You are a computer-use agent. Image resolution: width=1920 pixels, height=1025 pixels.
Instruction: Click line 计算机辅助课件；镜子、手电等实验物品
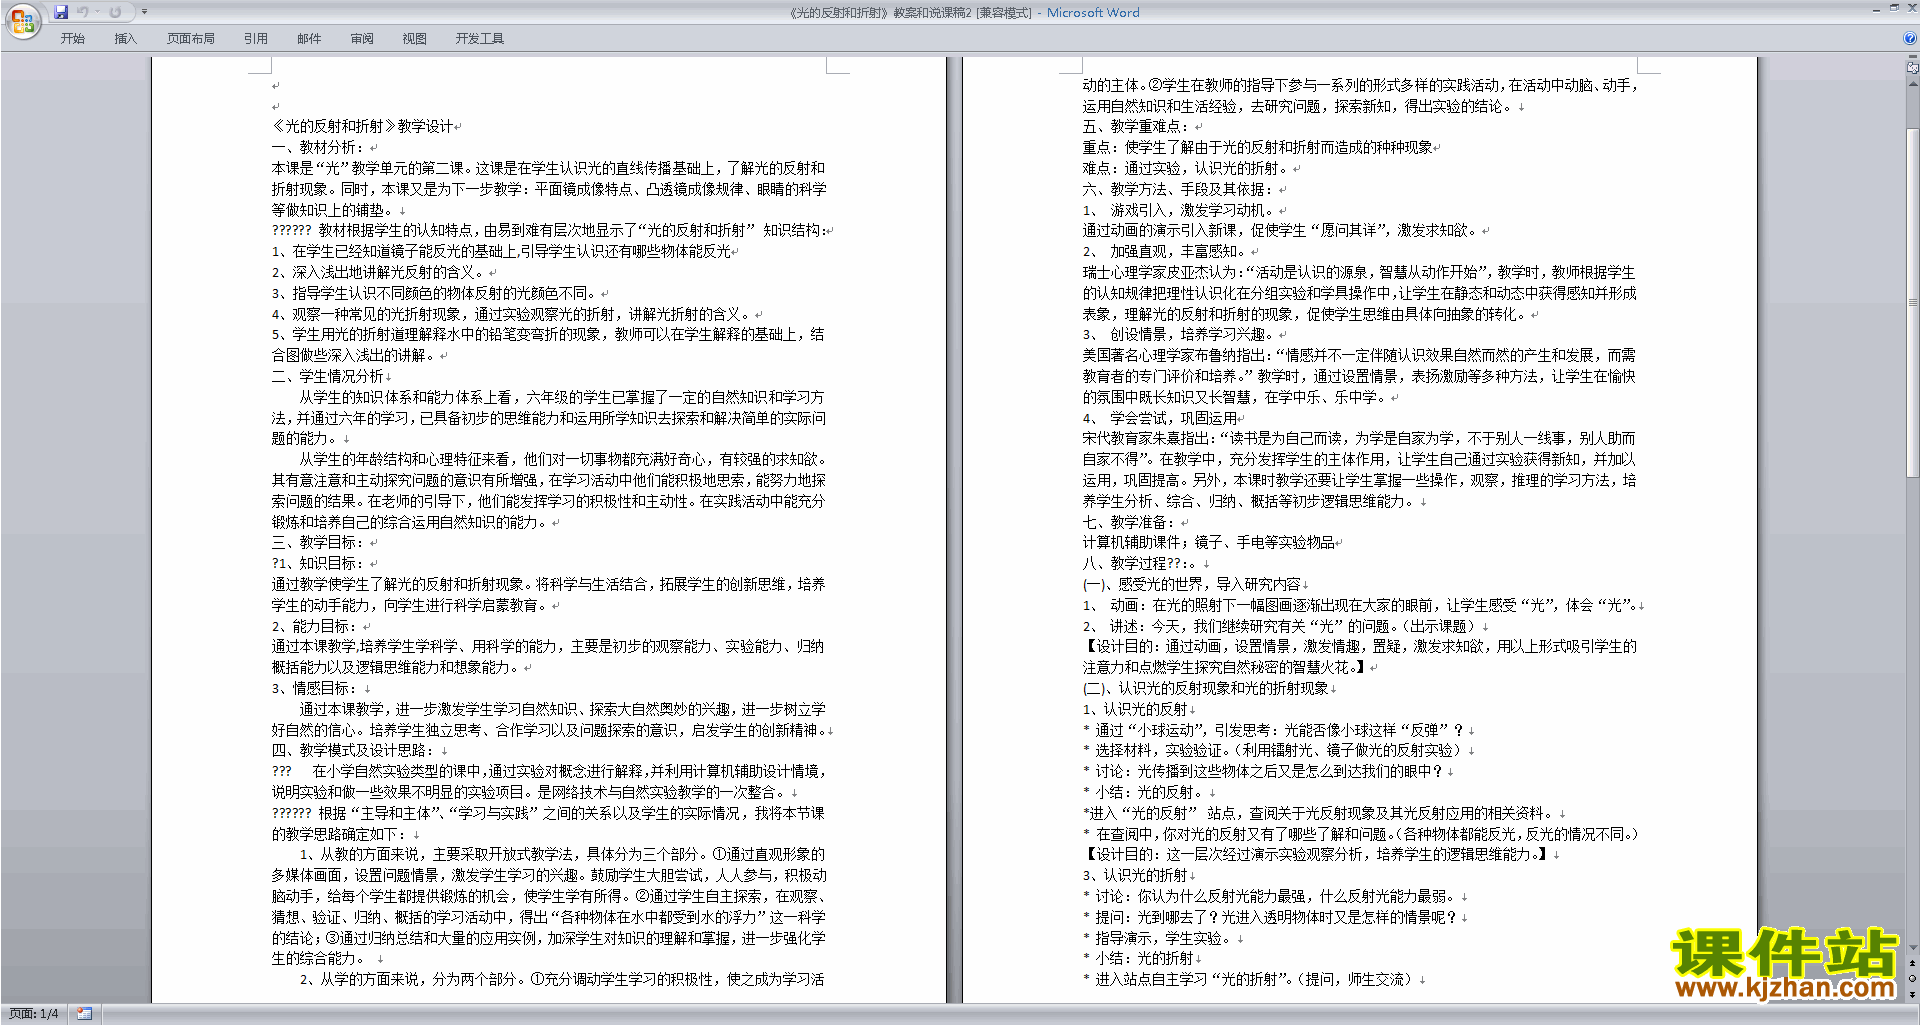[1208, 542]
